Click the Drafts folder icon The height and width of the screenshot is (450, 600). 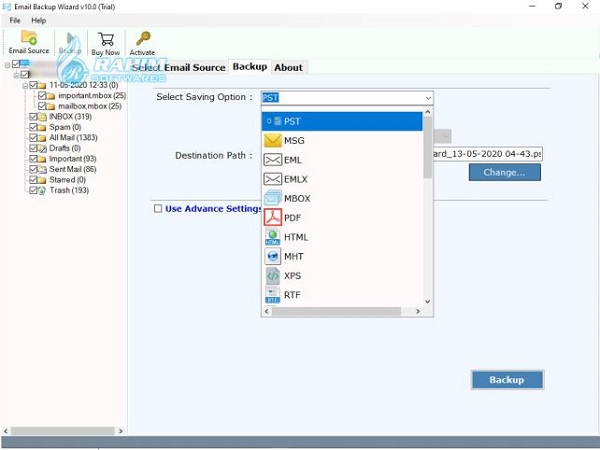42,148
